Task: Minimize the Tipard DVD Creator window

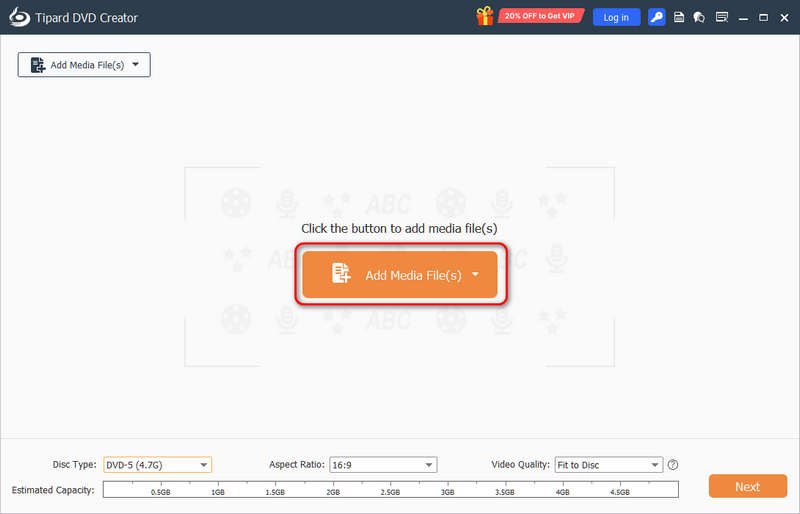Action: click(x=743, y=18)
